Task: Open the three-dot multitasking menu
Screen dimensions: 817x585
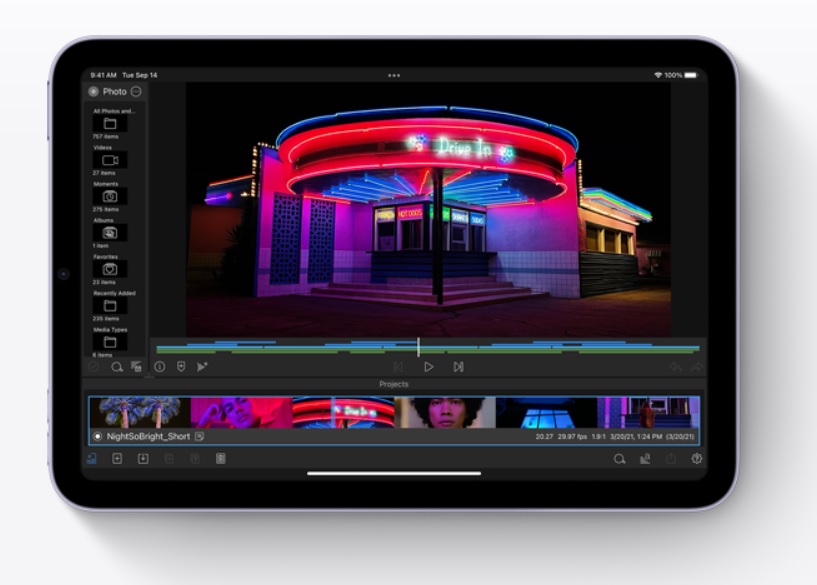Action: [394, 75]
